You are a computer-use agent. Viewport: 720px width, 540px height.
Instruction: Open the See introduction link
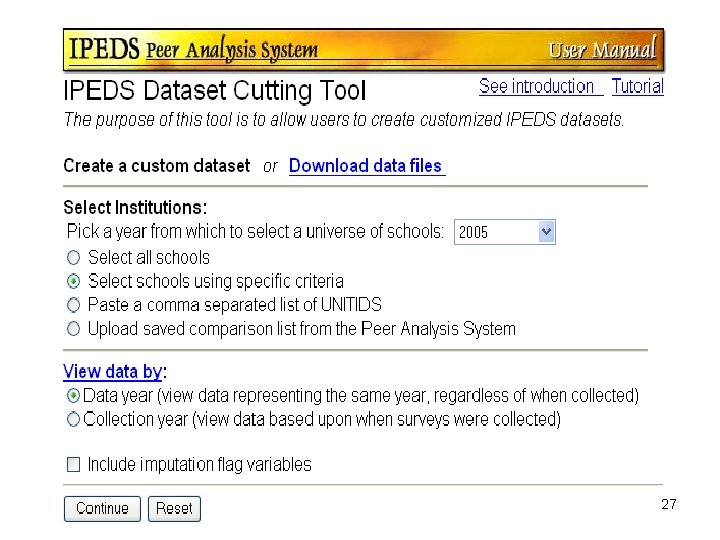coord(538,87)
